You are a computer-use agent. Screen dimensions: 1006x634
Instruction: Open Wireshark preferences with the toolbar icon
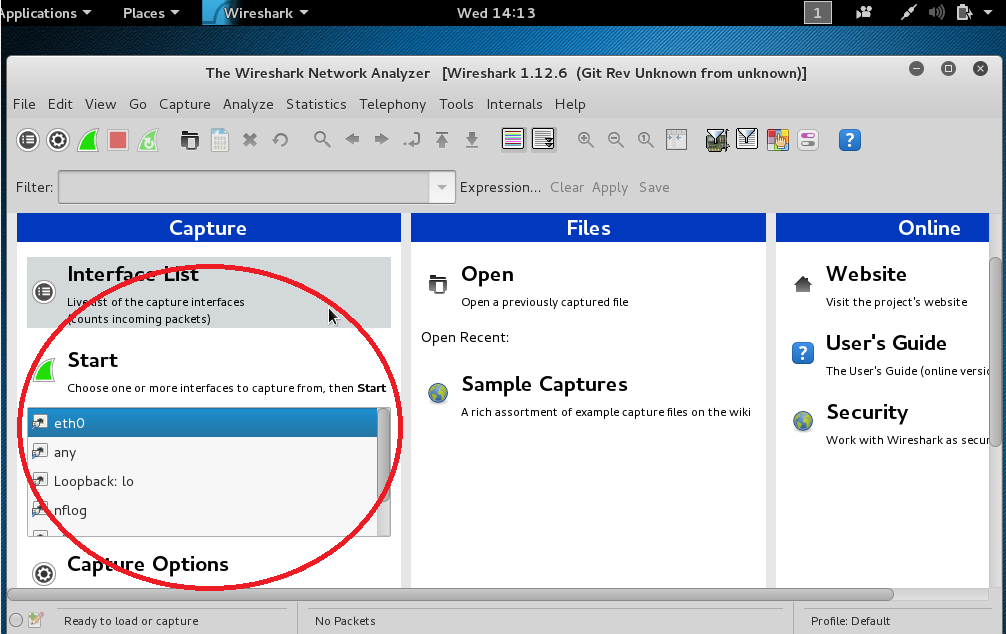(x=808, y=140)
